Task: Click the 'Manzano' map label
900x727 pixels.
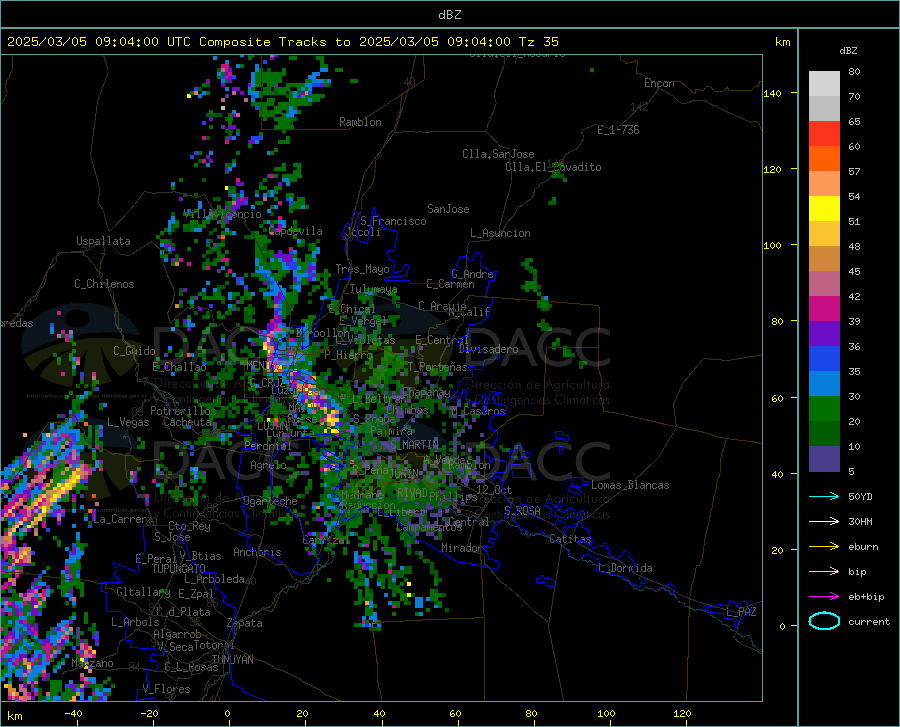Action: click(92, 663)
